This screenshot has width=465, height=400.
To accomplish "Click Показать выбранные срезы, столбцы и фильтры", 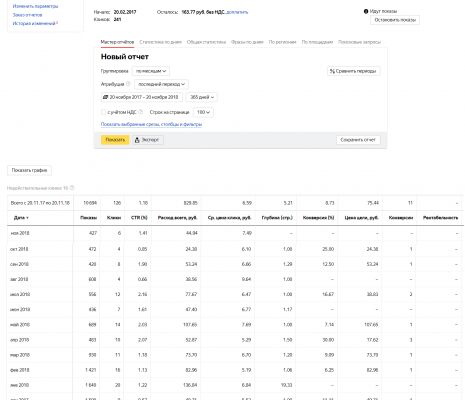I will point(151,124).
